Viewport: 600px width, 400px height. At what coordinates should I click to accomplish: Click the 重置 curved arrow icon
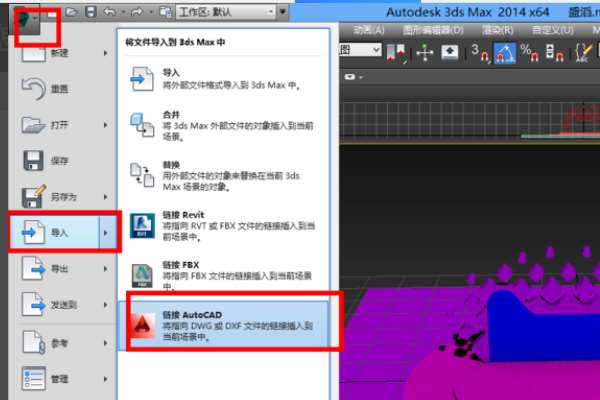point(33,88)
